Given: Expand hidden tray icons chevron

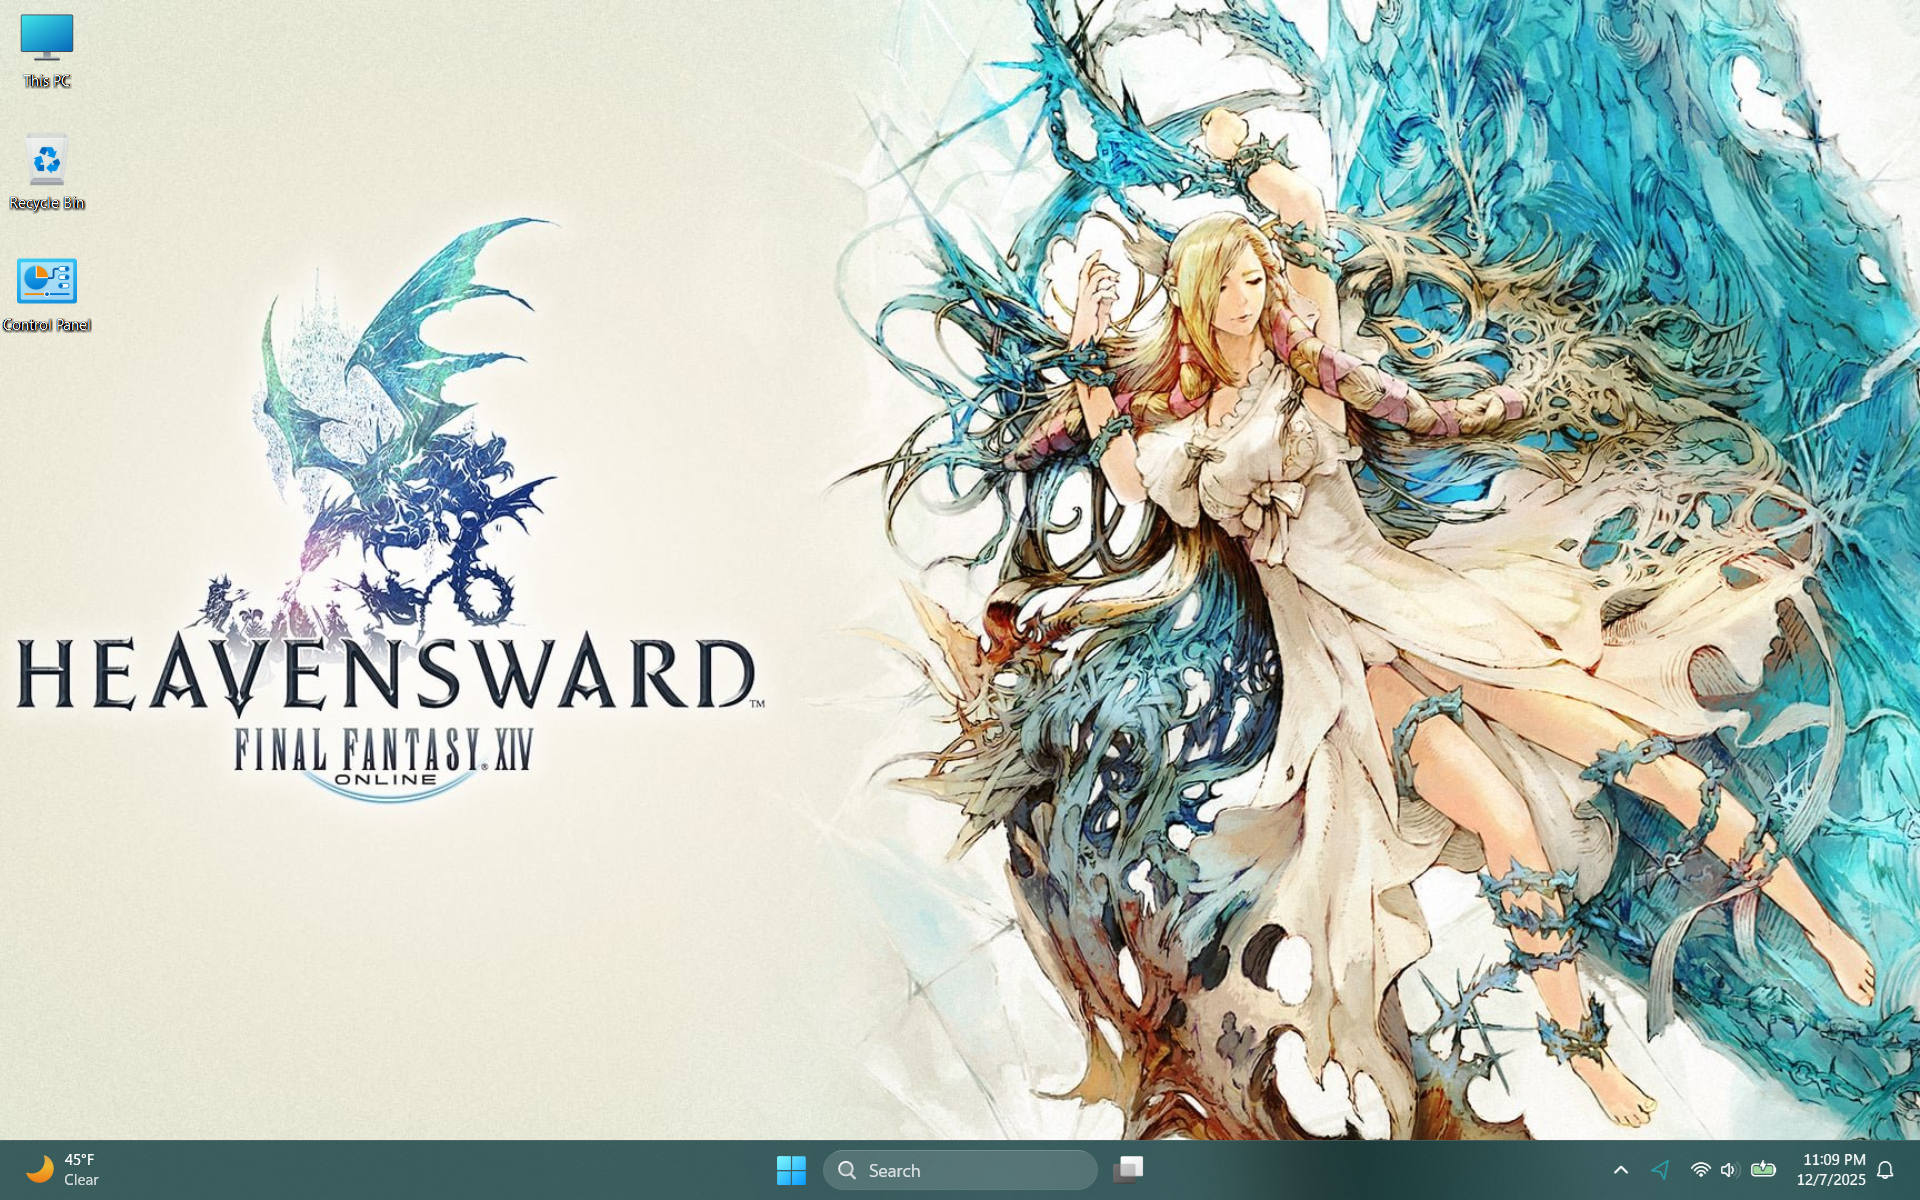Looking at the screenshot, I should (x=1621, y=1169).
